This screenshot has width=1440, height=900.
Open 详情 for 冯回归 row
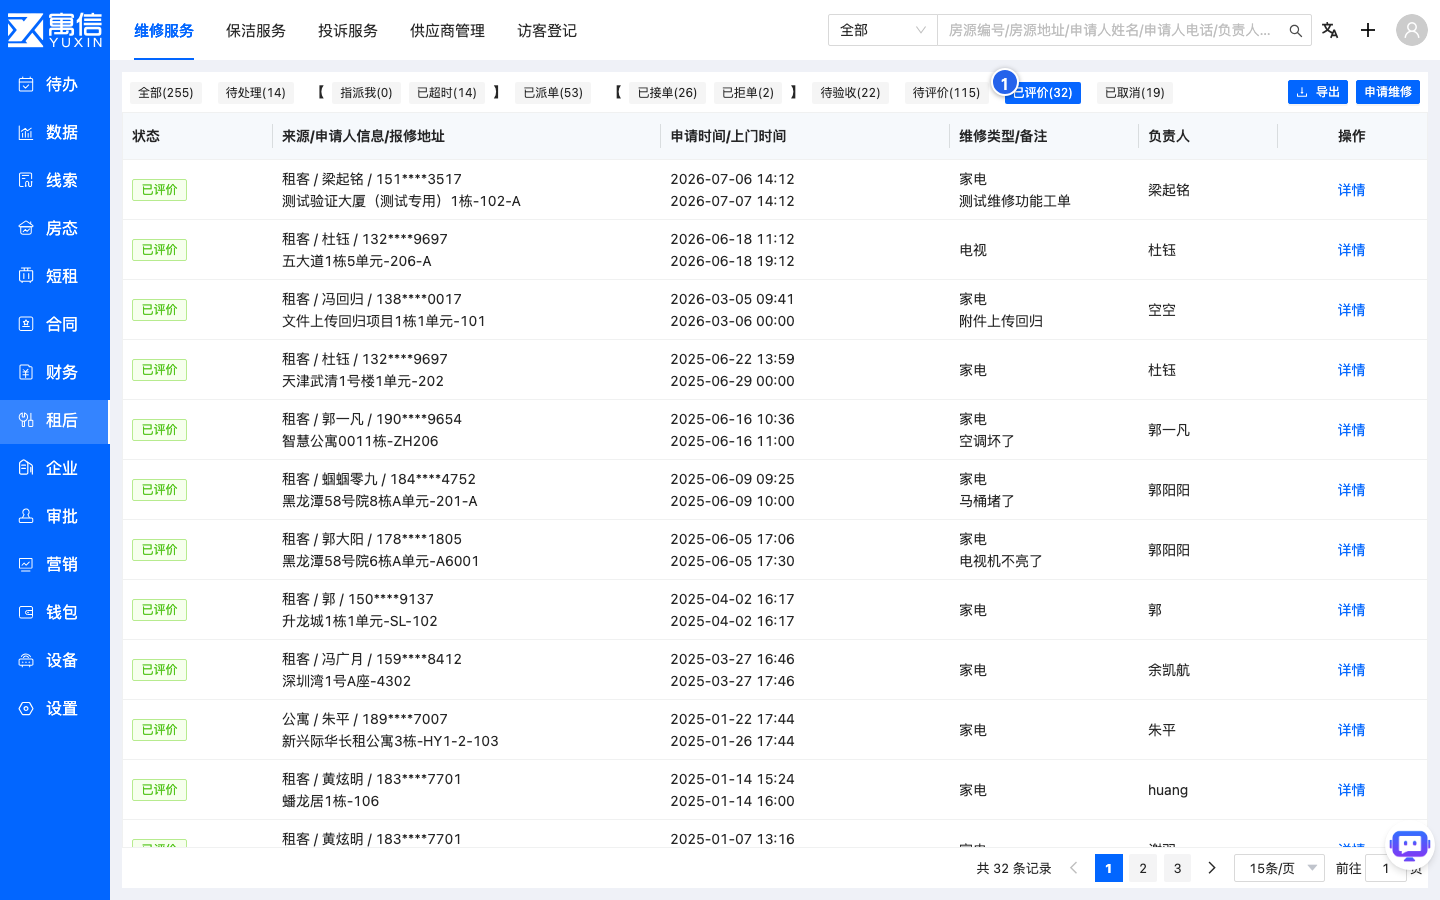point(1351,310)
